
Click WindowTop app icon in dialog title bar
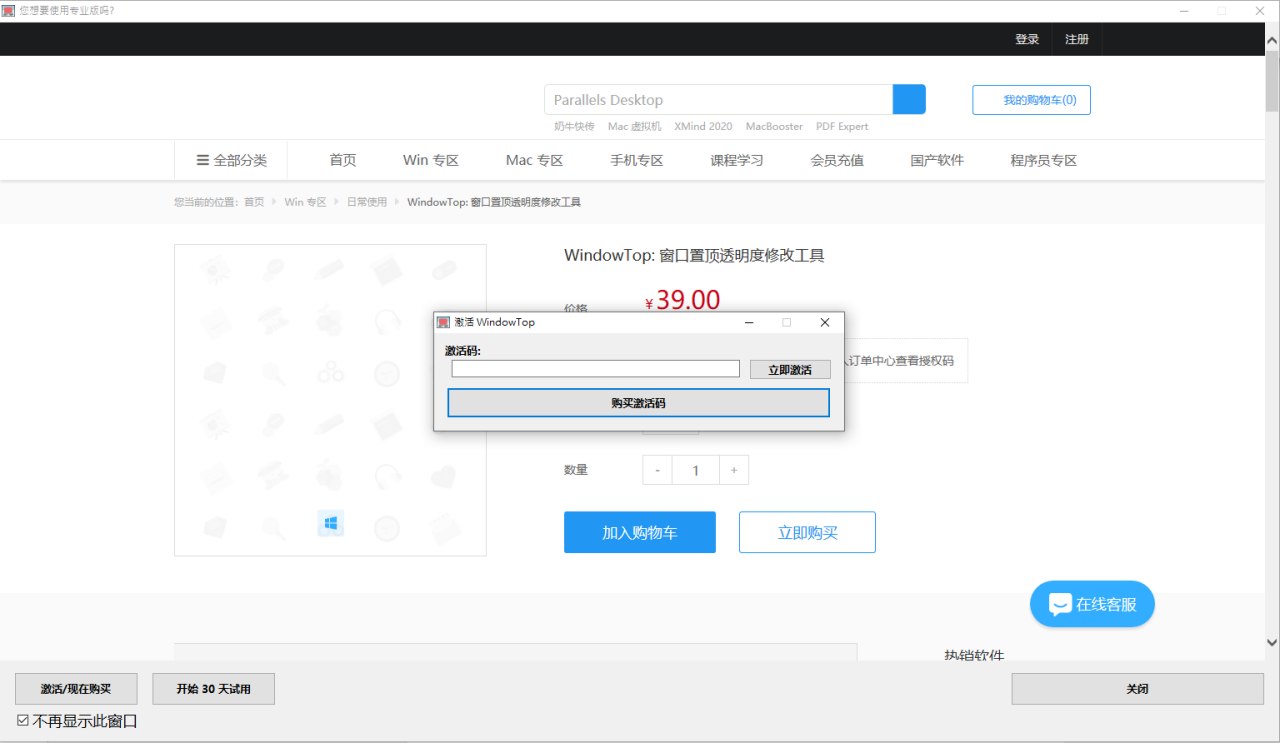pos(443,322)
